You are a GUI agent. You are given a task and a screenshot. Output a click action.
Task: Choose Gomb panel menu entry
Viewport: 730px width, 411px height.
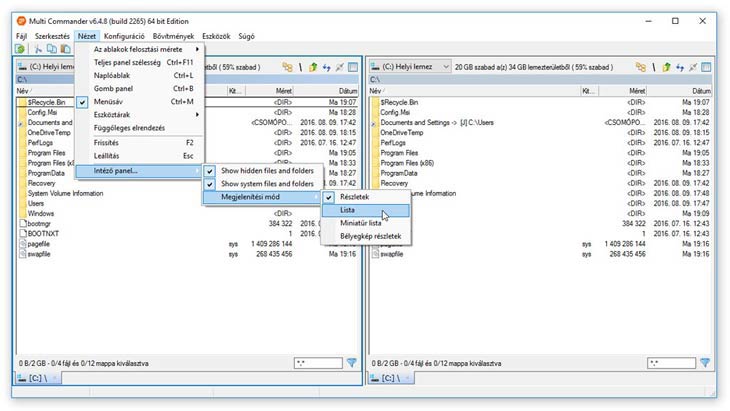coord(140,88)
